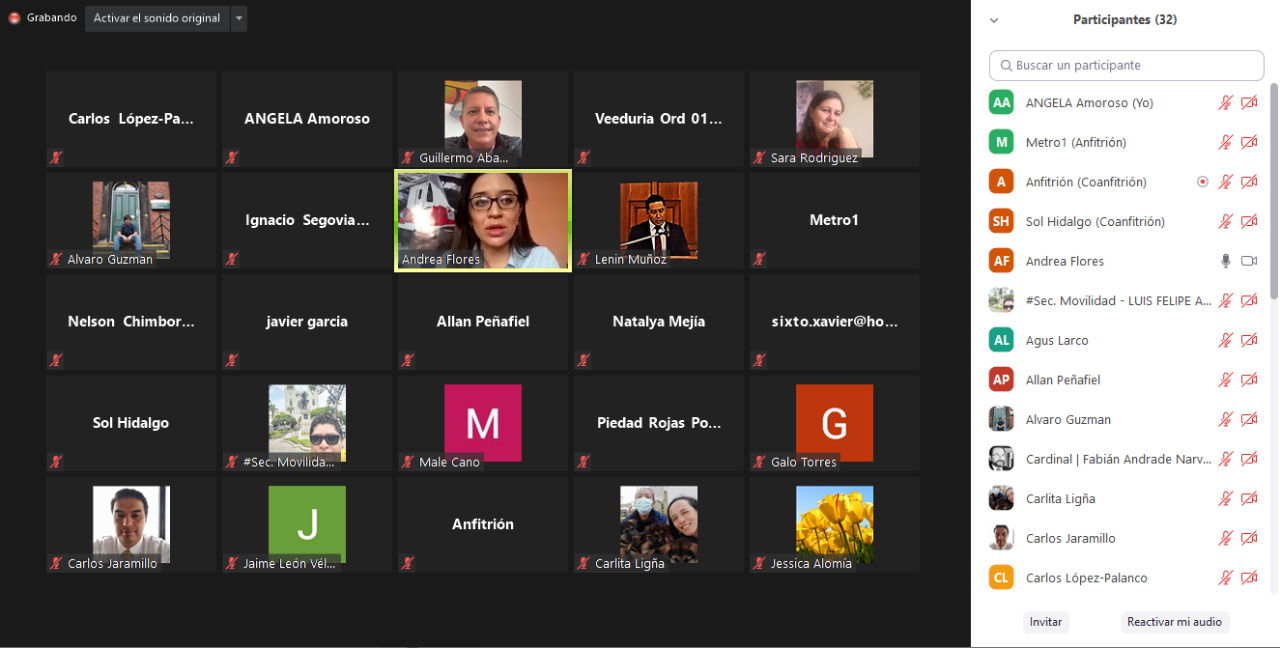Image resolution: width=1280 pixels, height=648 pixels.
Task: Click the CL avatar beside Carlos López-Palanco
Action: click(x=1001, y=578)
